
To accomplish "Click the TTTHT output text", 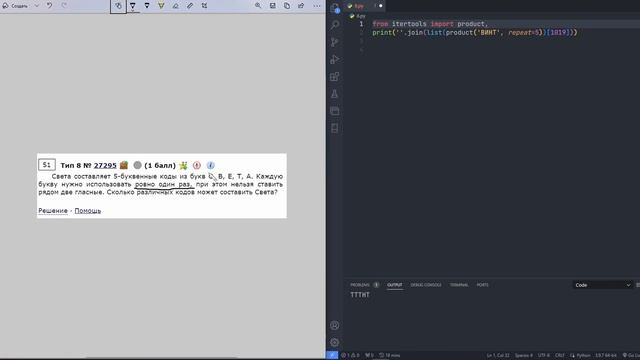I will tap(360, 295).
